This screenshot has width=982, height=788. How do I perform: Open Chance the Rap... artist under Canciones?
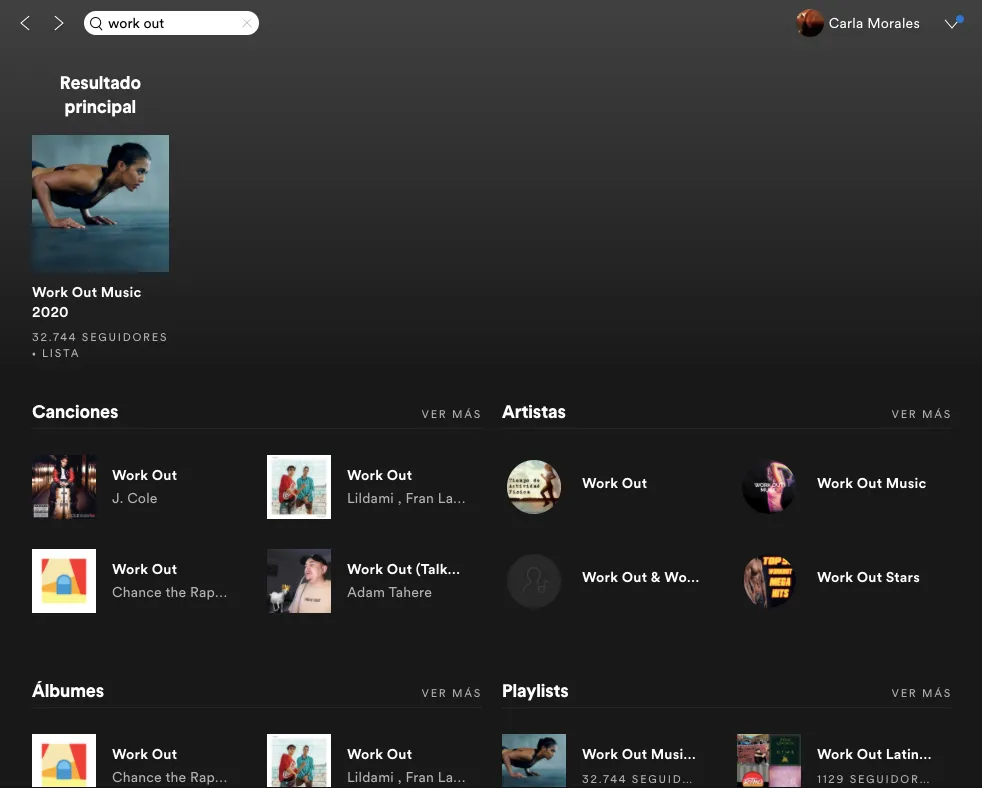point(169,592)
